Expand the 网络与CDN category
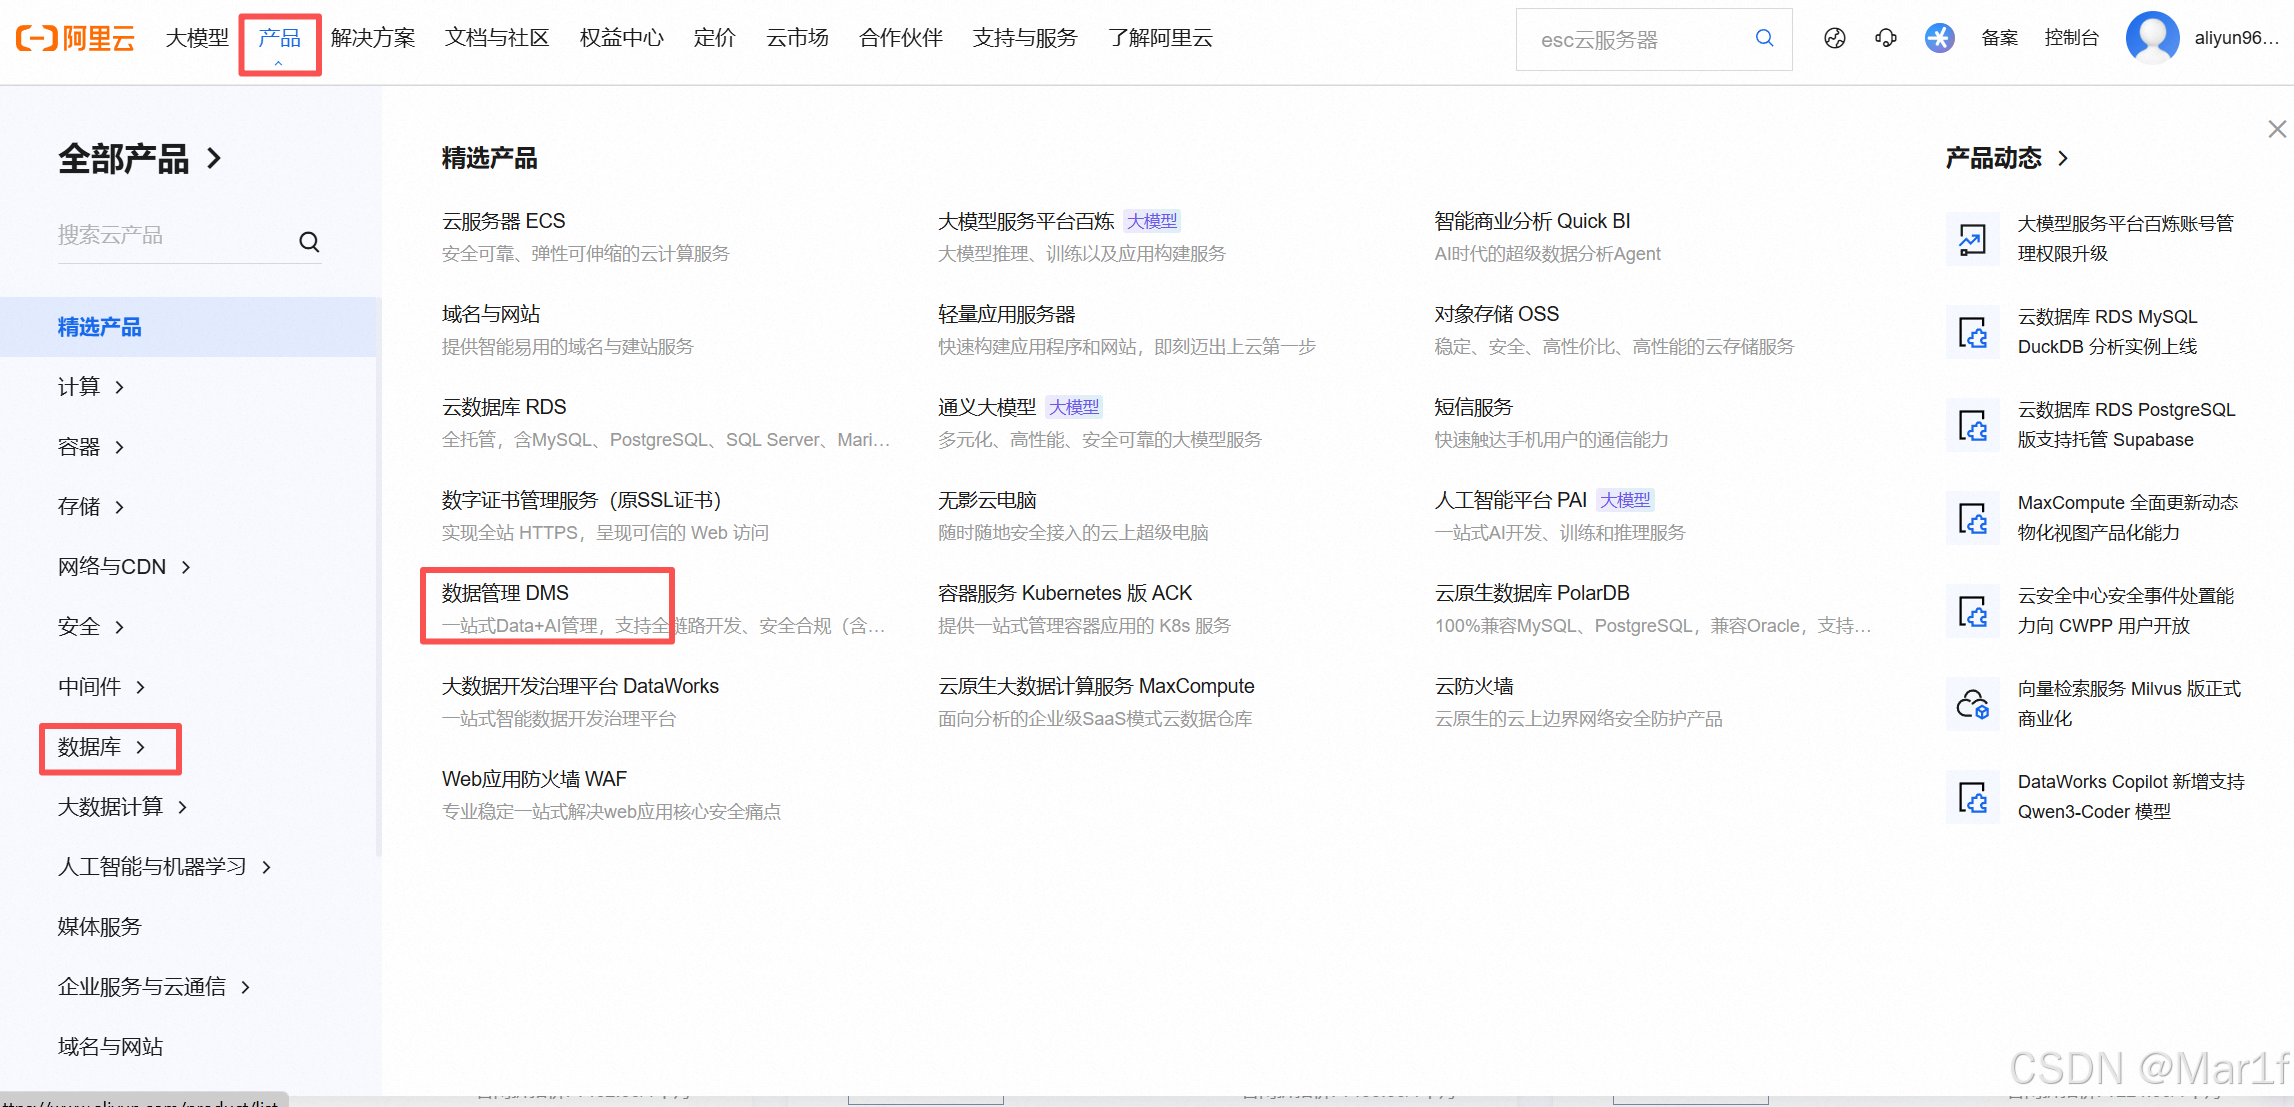Viewport: 2294px width, 1107px height. [x=124, y=567]
